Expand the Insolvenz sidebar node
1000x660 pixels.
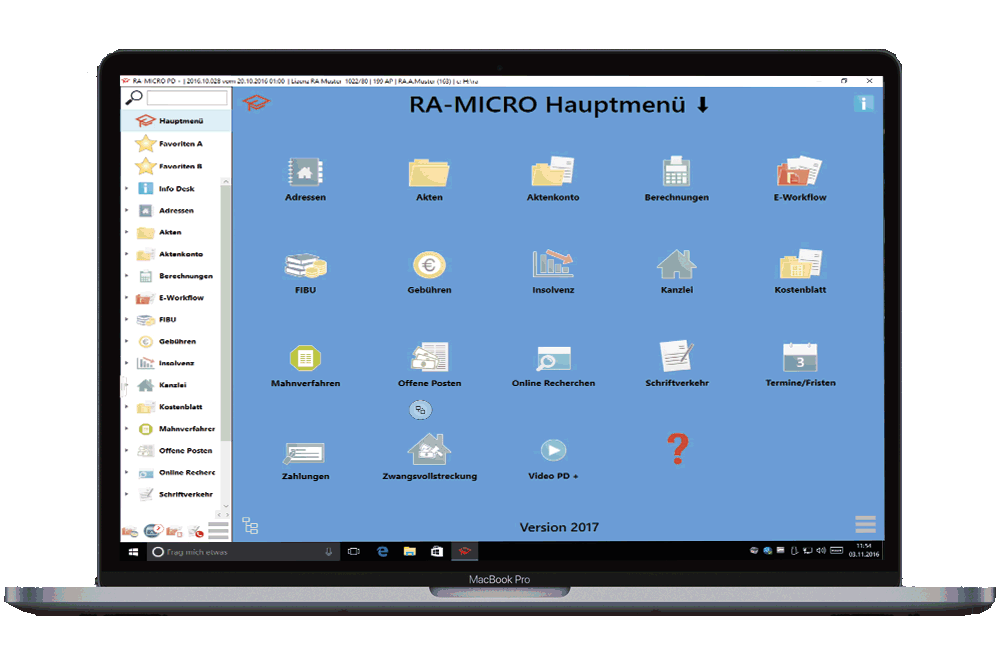[x=126, y=363]
